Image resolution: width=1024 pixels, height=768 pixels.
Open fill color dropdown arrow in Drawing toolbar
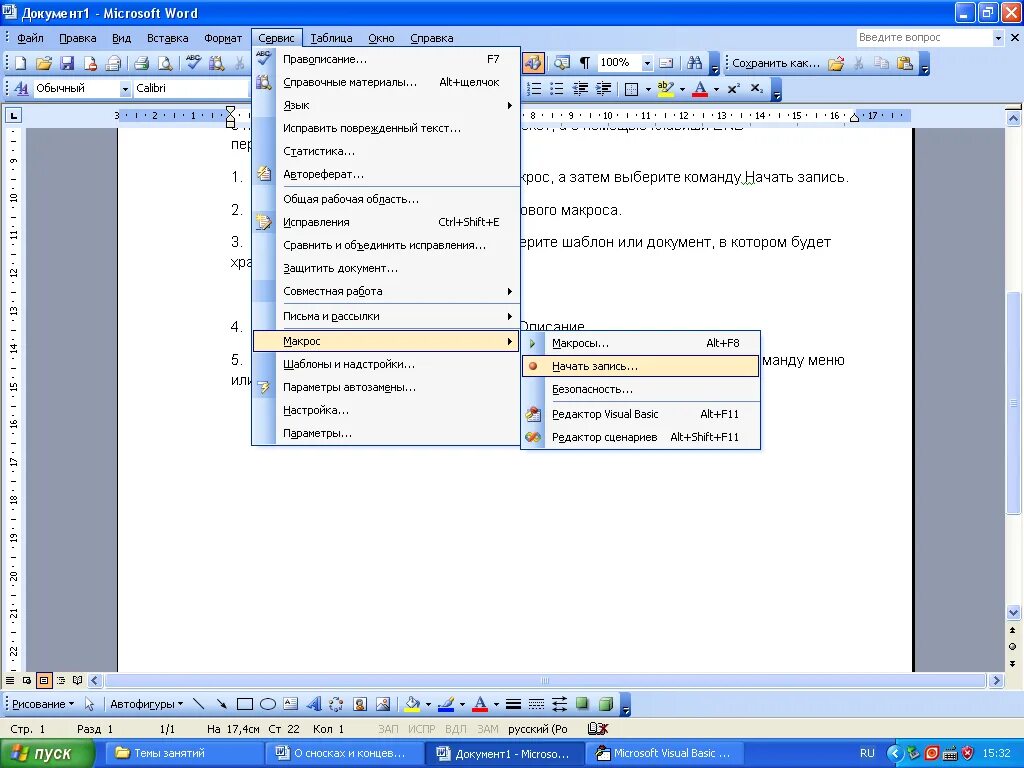pyautogui.click(x=428, y=704)
